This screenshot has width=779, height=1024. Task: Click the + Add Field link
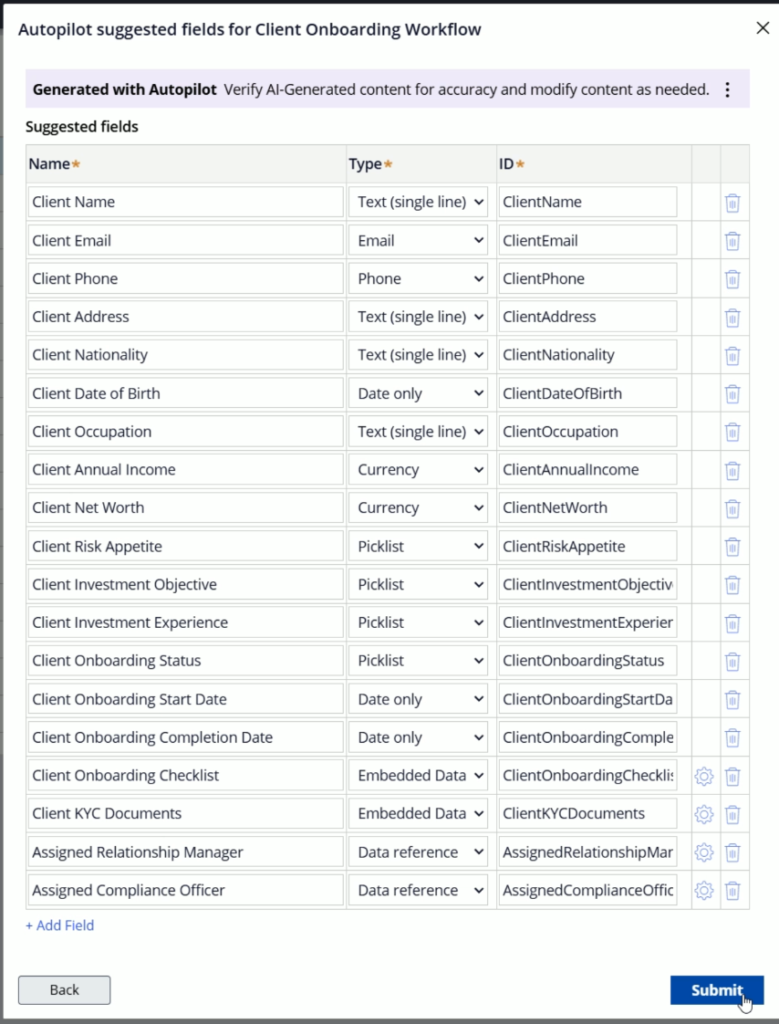pyautogui.click(x=60, y=926)
